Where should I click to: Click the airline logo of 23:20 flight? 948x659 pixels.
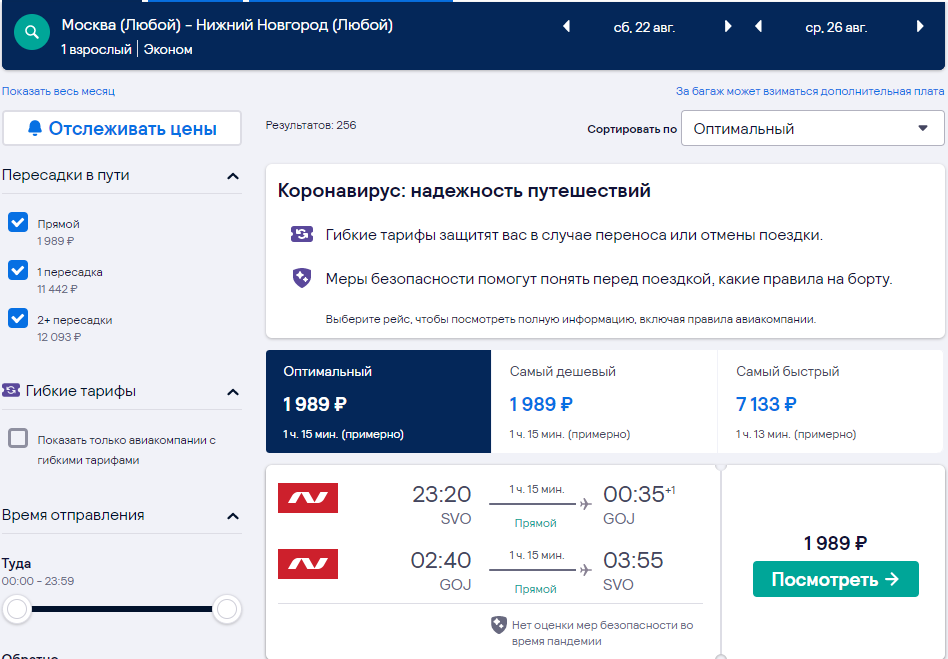pos(308,498)
